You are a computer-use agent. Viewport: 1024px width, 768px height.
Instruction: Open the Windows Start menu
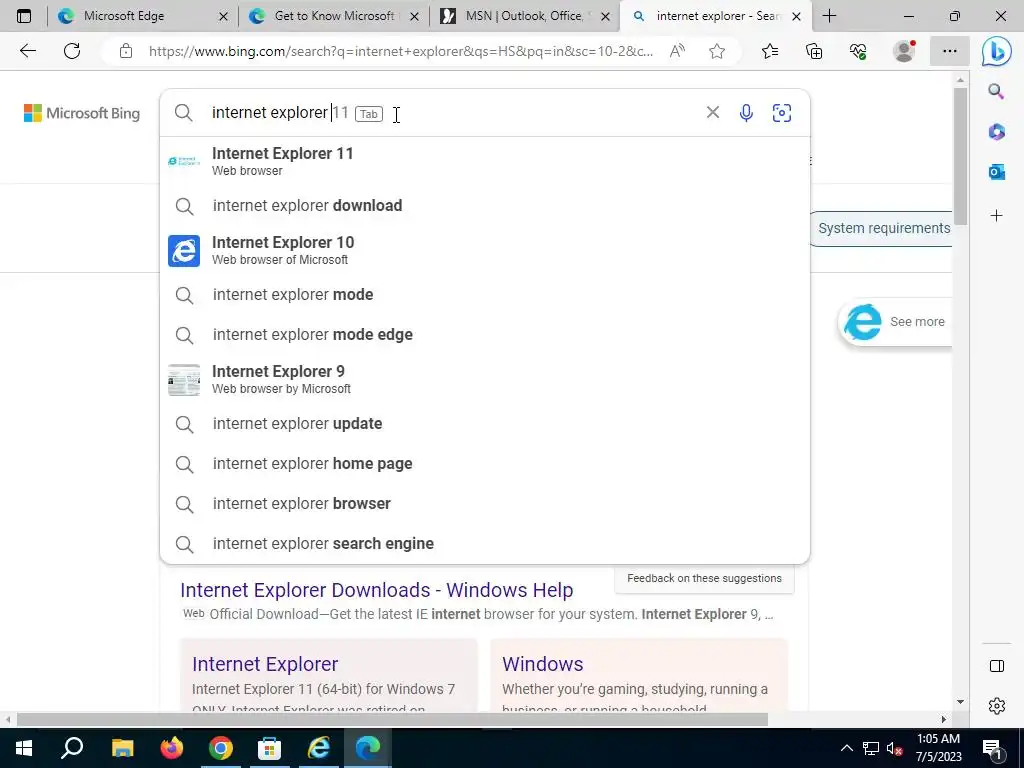click(24, 748)
